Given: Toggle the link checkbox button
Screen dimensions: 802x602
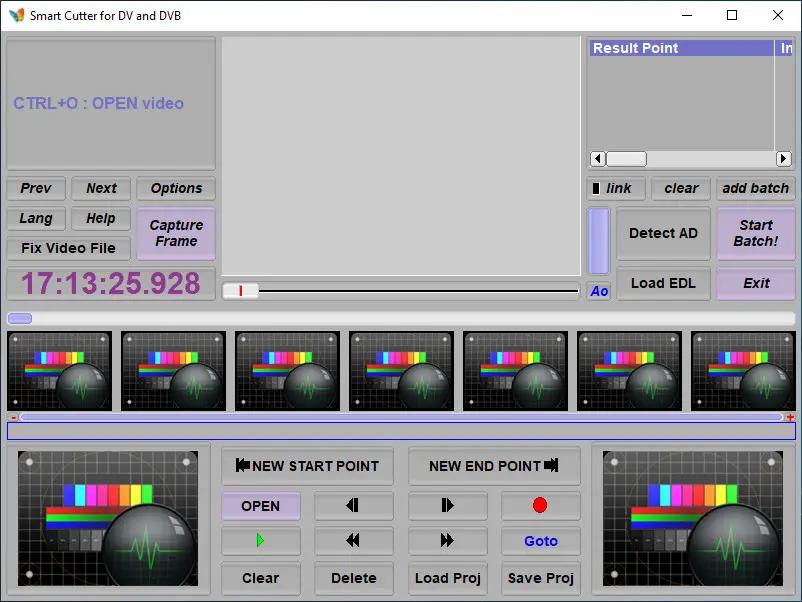Looking at the screenshot, I should [x=616, y=189].
